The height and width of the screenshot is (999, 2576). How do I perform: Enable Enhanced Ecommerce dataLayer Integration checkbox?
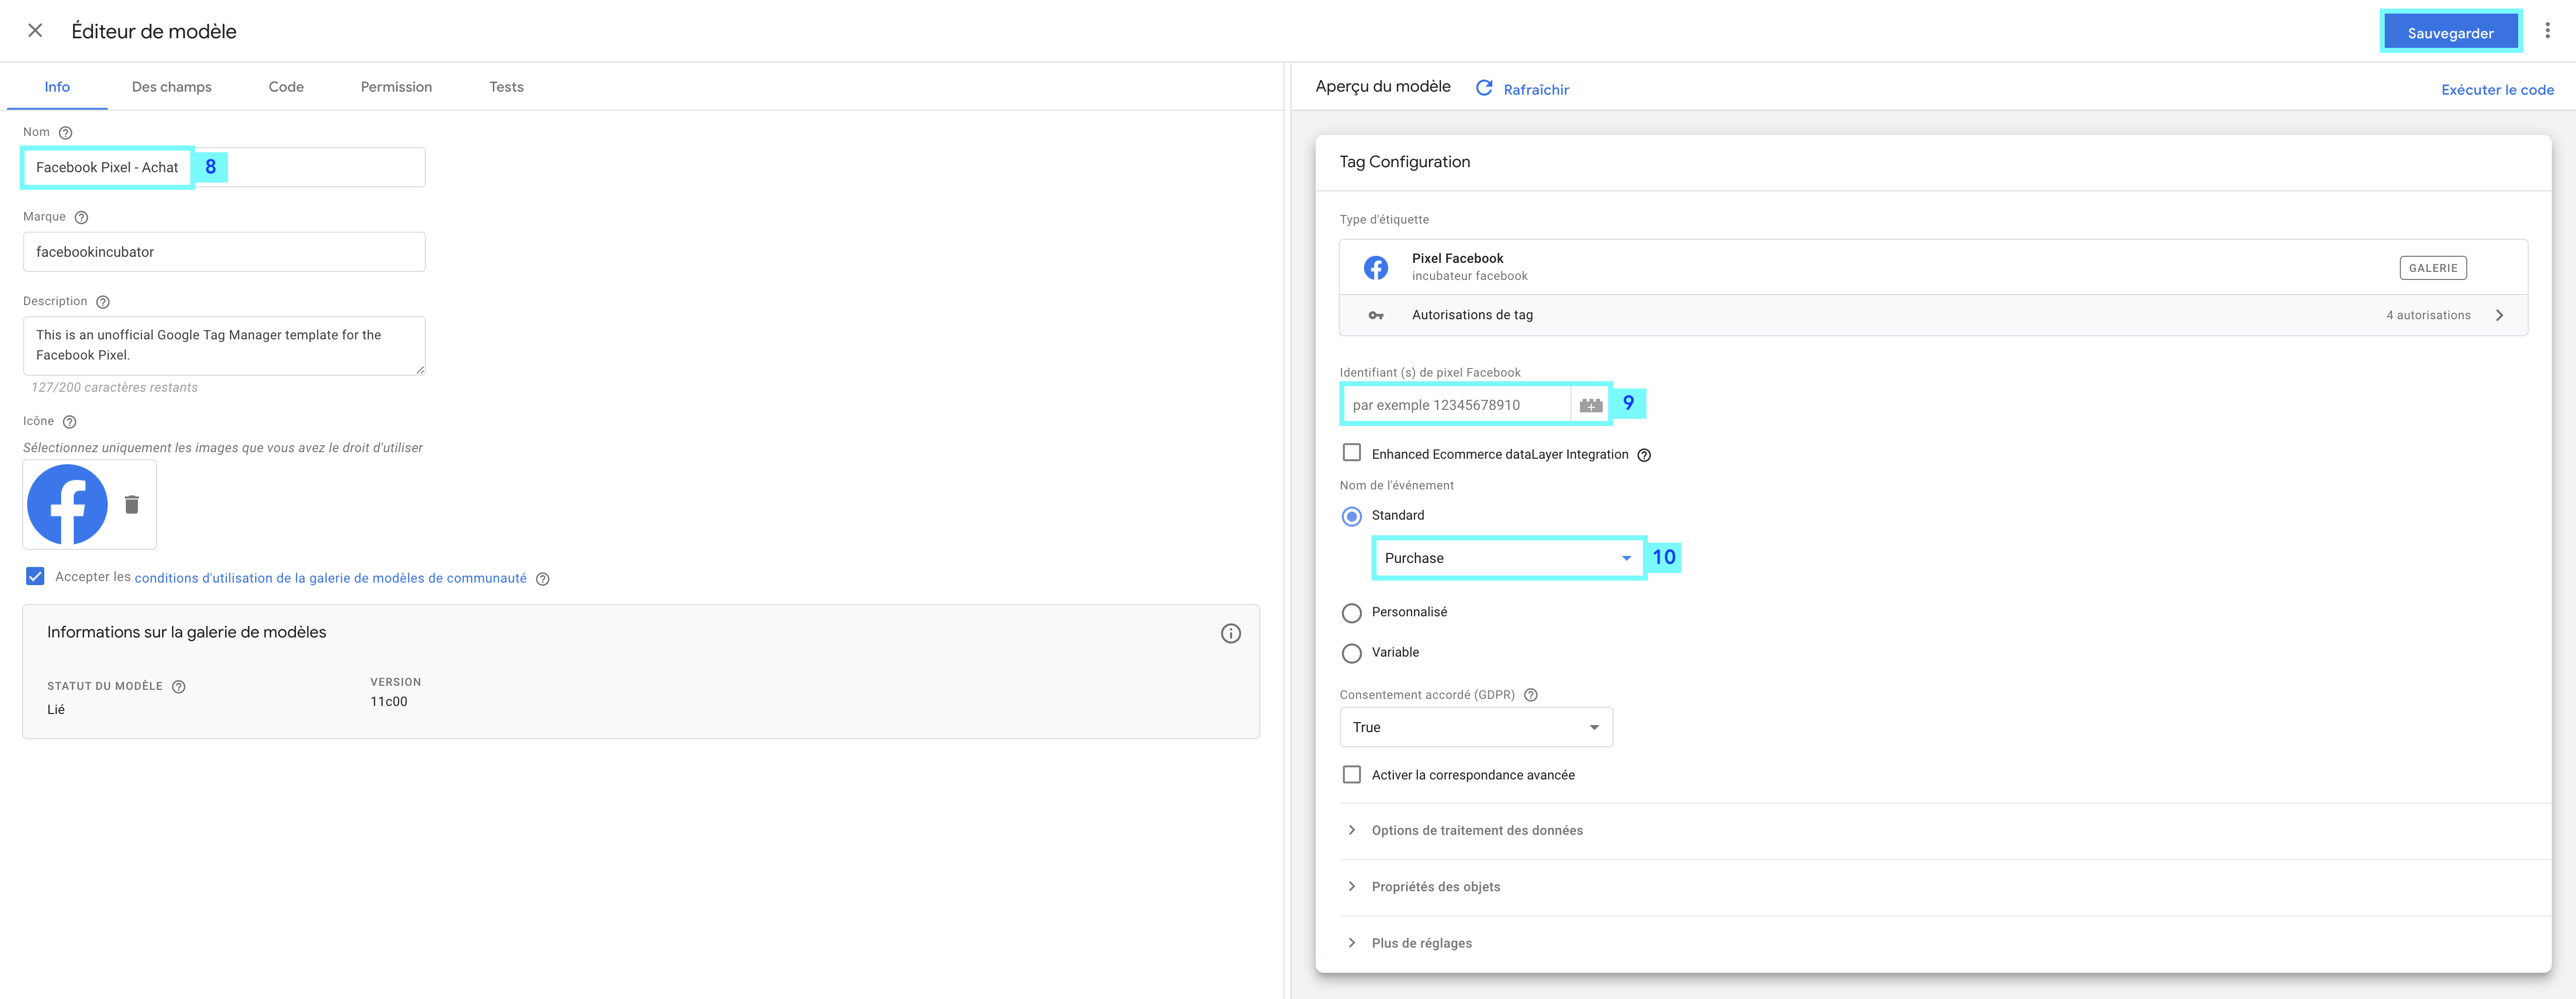(x=1352, y=453)
